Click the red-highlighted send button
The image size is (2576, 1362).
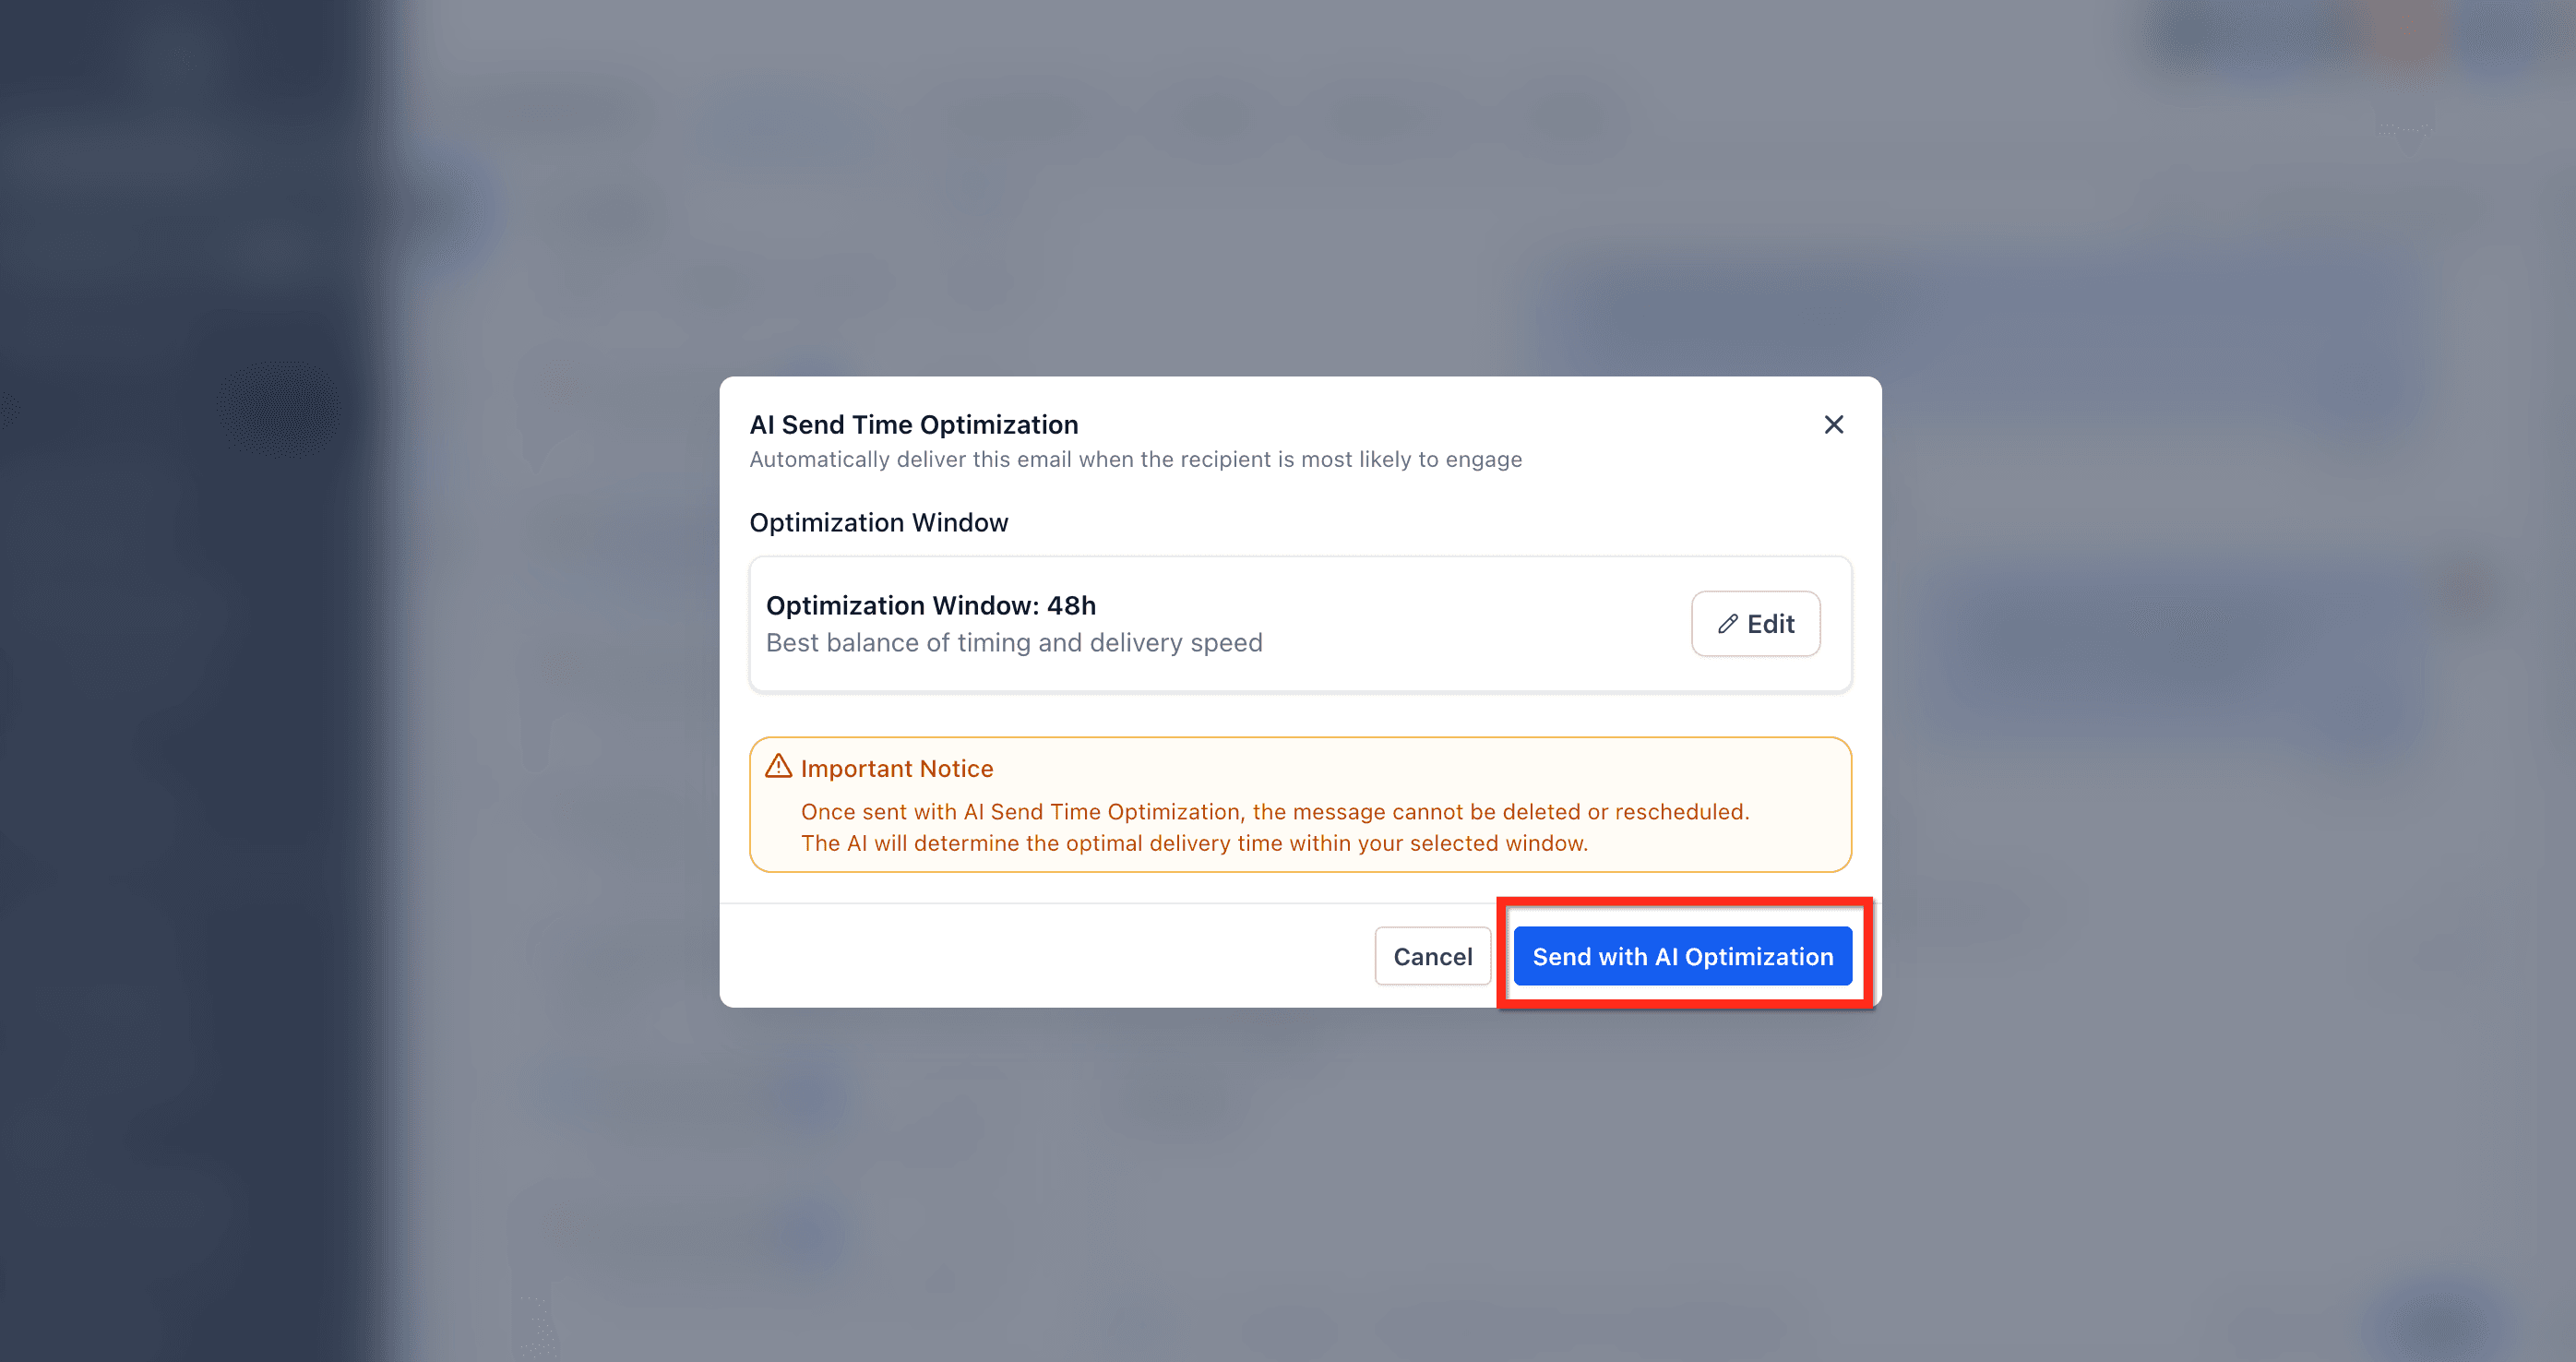pos(1683,956)
